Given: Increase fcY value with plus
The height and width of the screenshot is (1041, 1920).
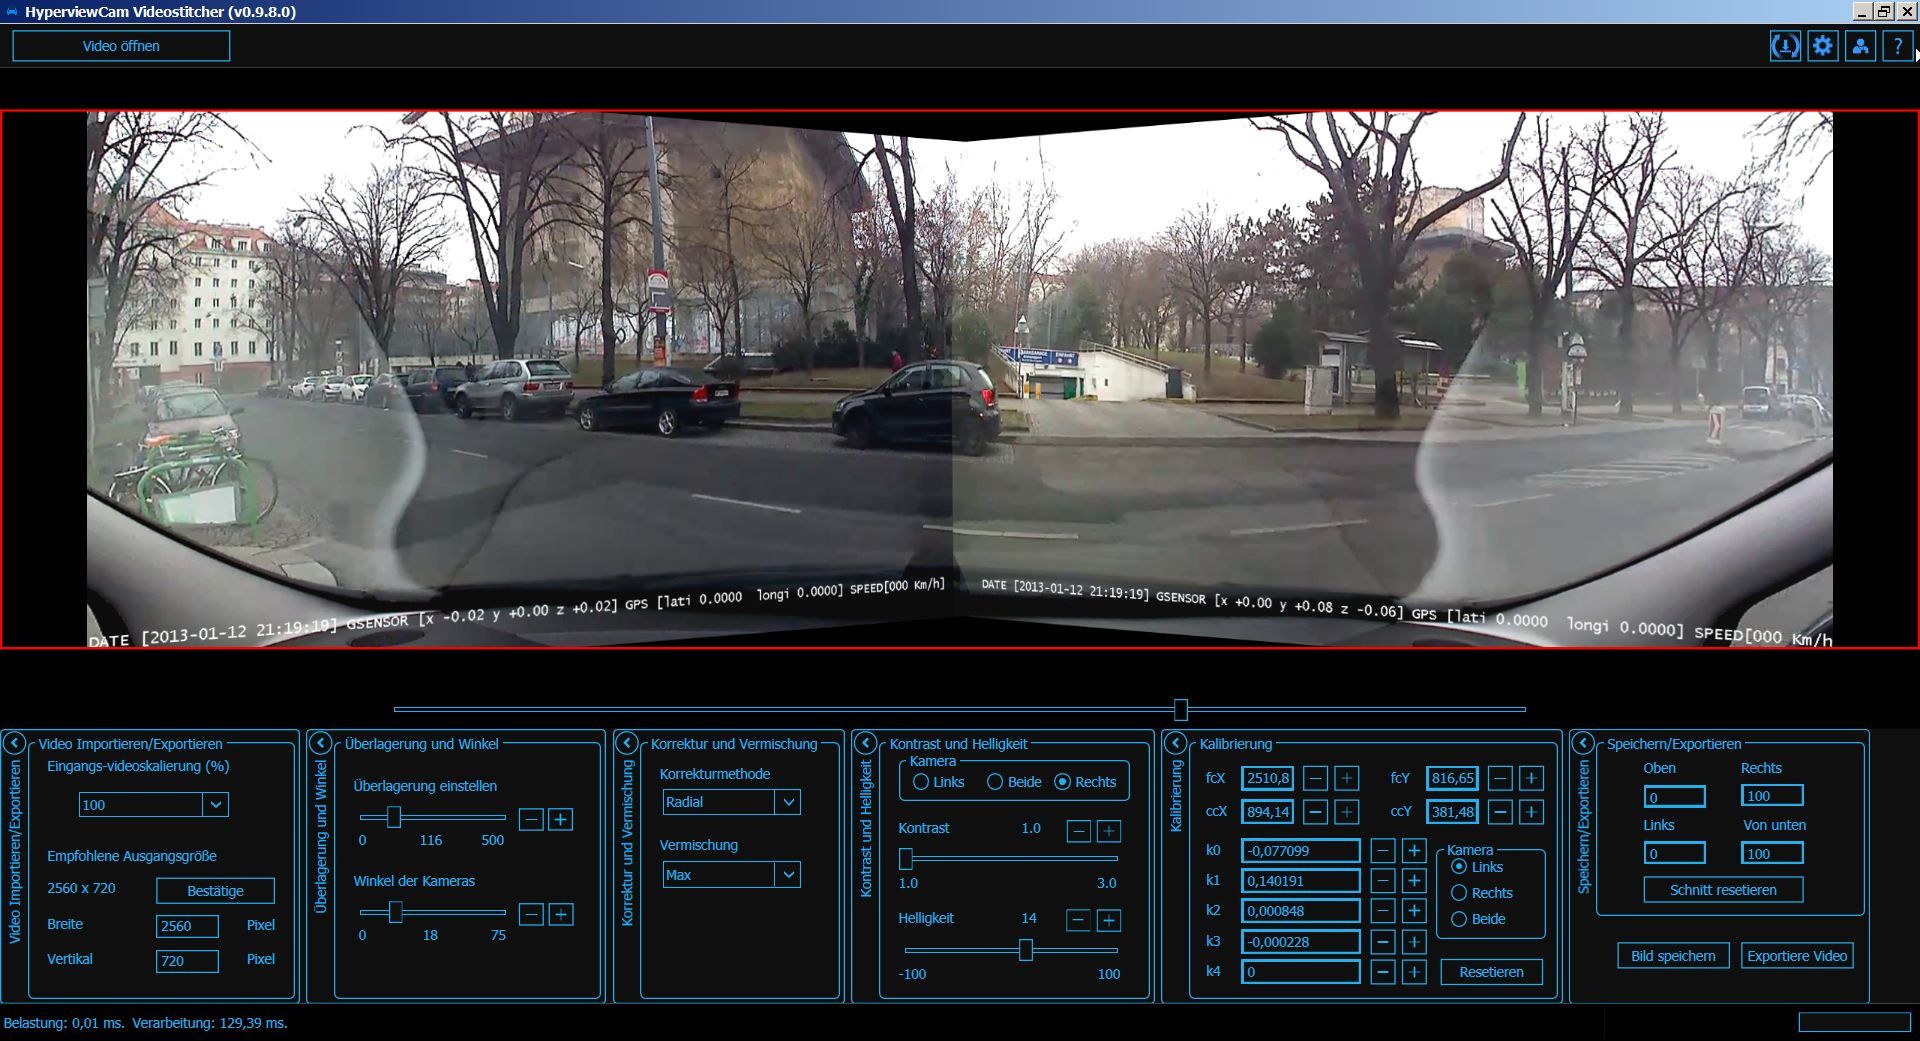Looking at the screenshot, I should pyautogui.click(x=1531, y=778).
